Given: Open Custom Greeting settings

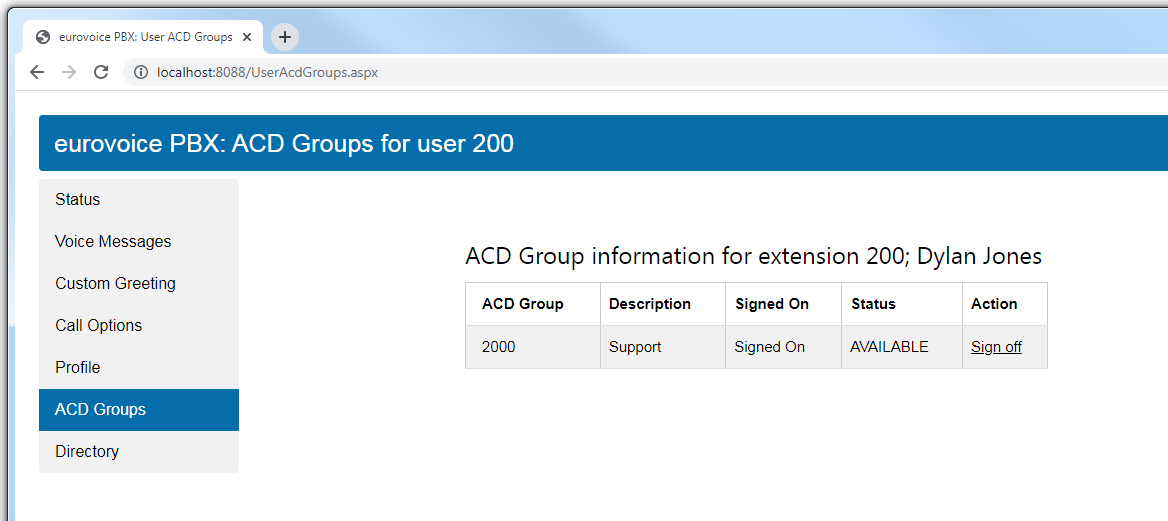Looking at the screenshot, I should (115, 284).
